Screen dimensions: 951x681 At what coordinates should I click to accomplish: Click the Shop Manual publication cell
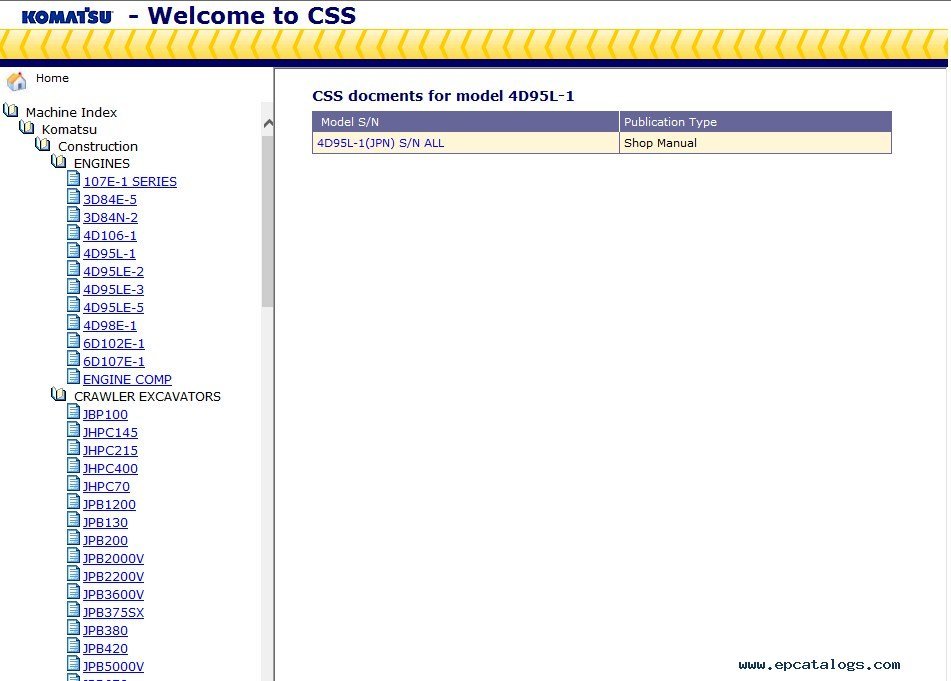tap(755, 143)
